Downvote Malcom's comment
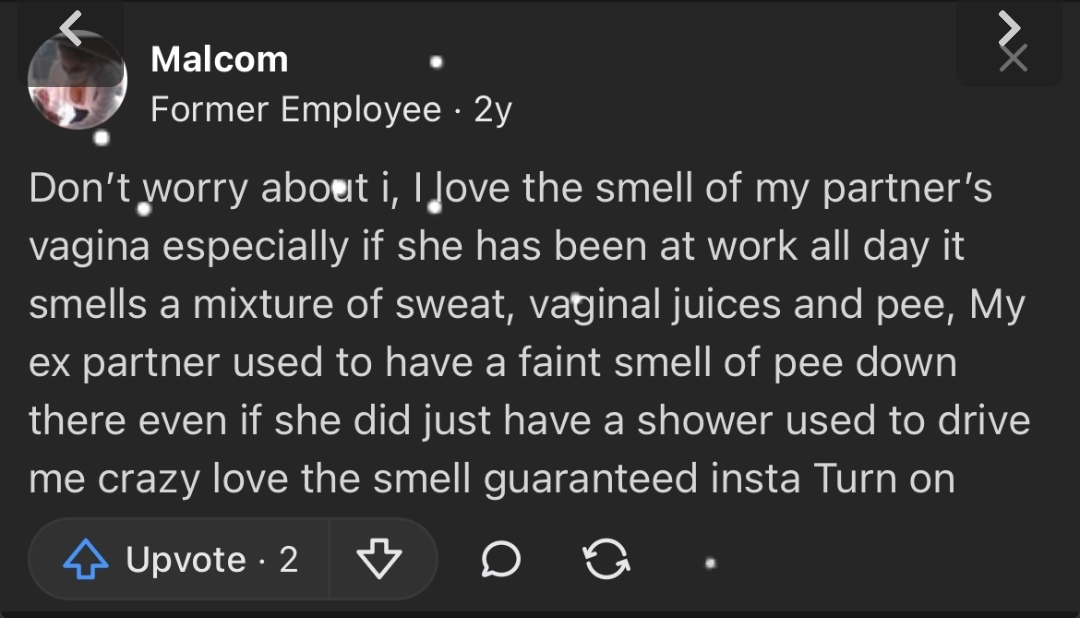 click(x=379, y=560)
